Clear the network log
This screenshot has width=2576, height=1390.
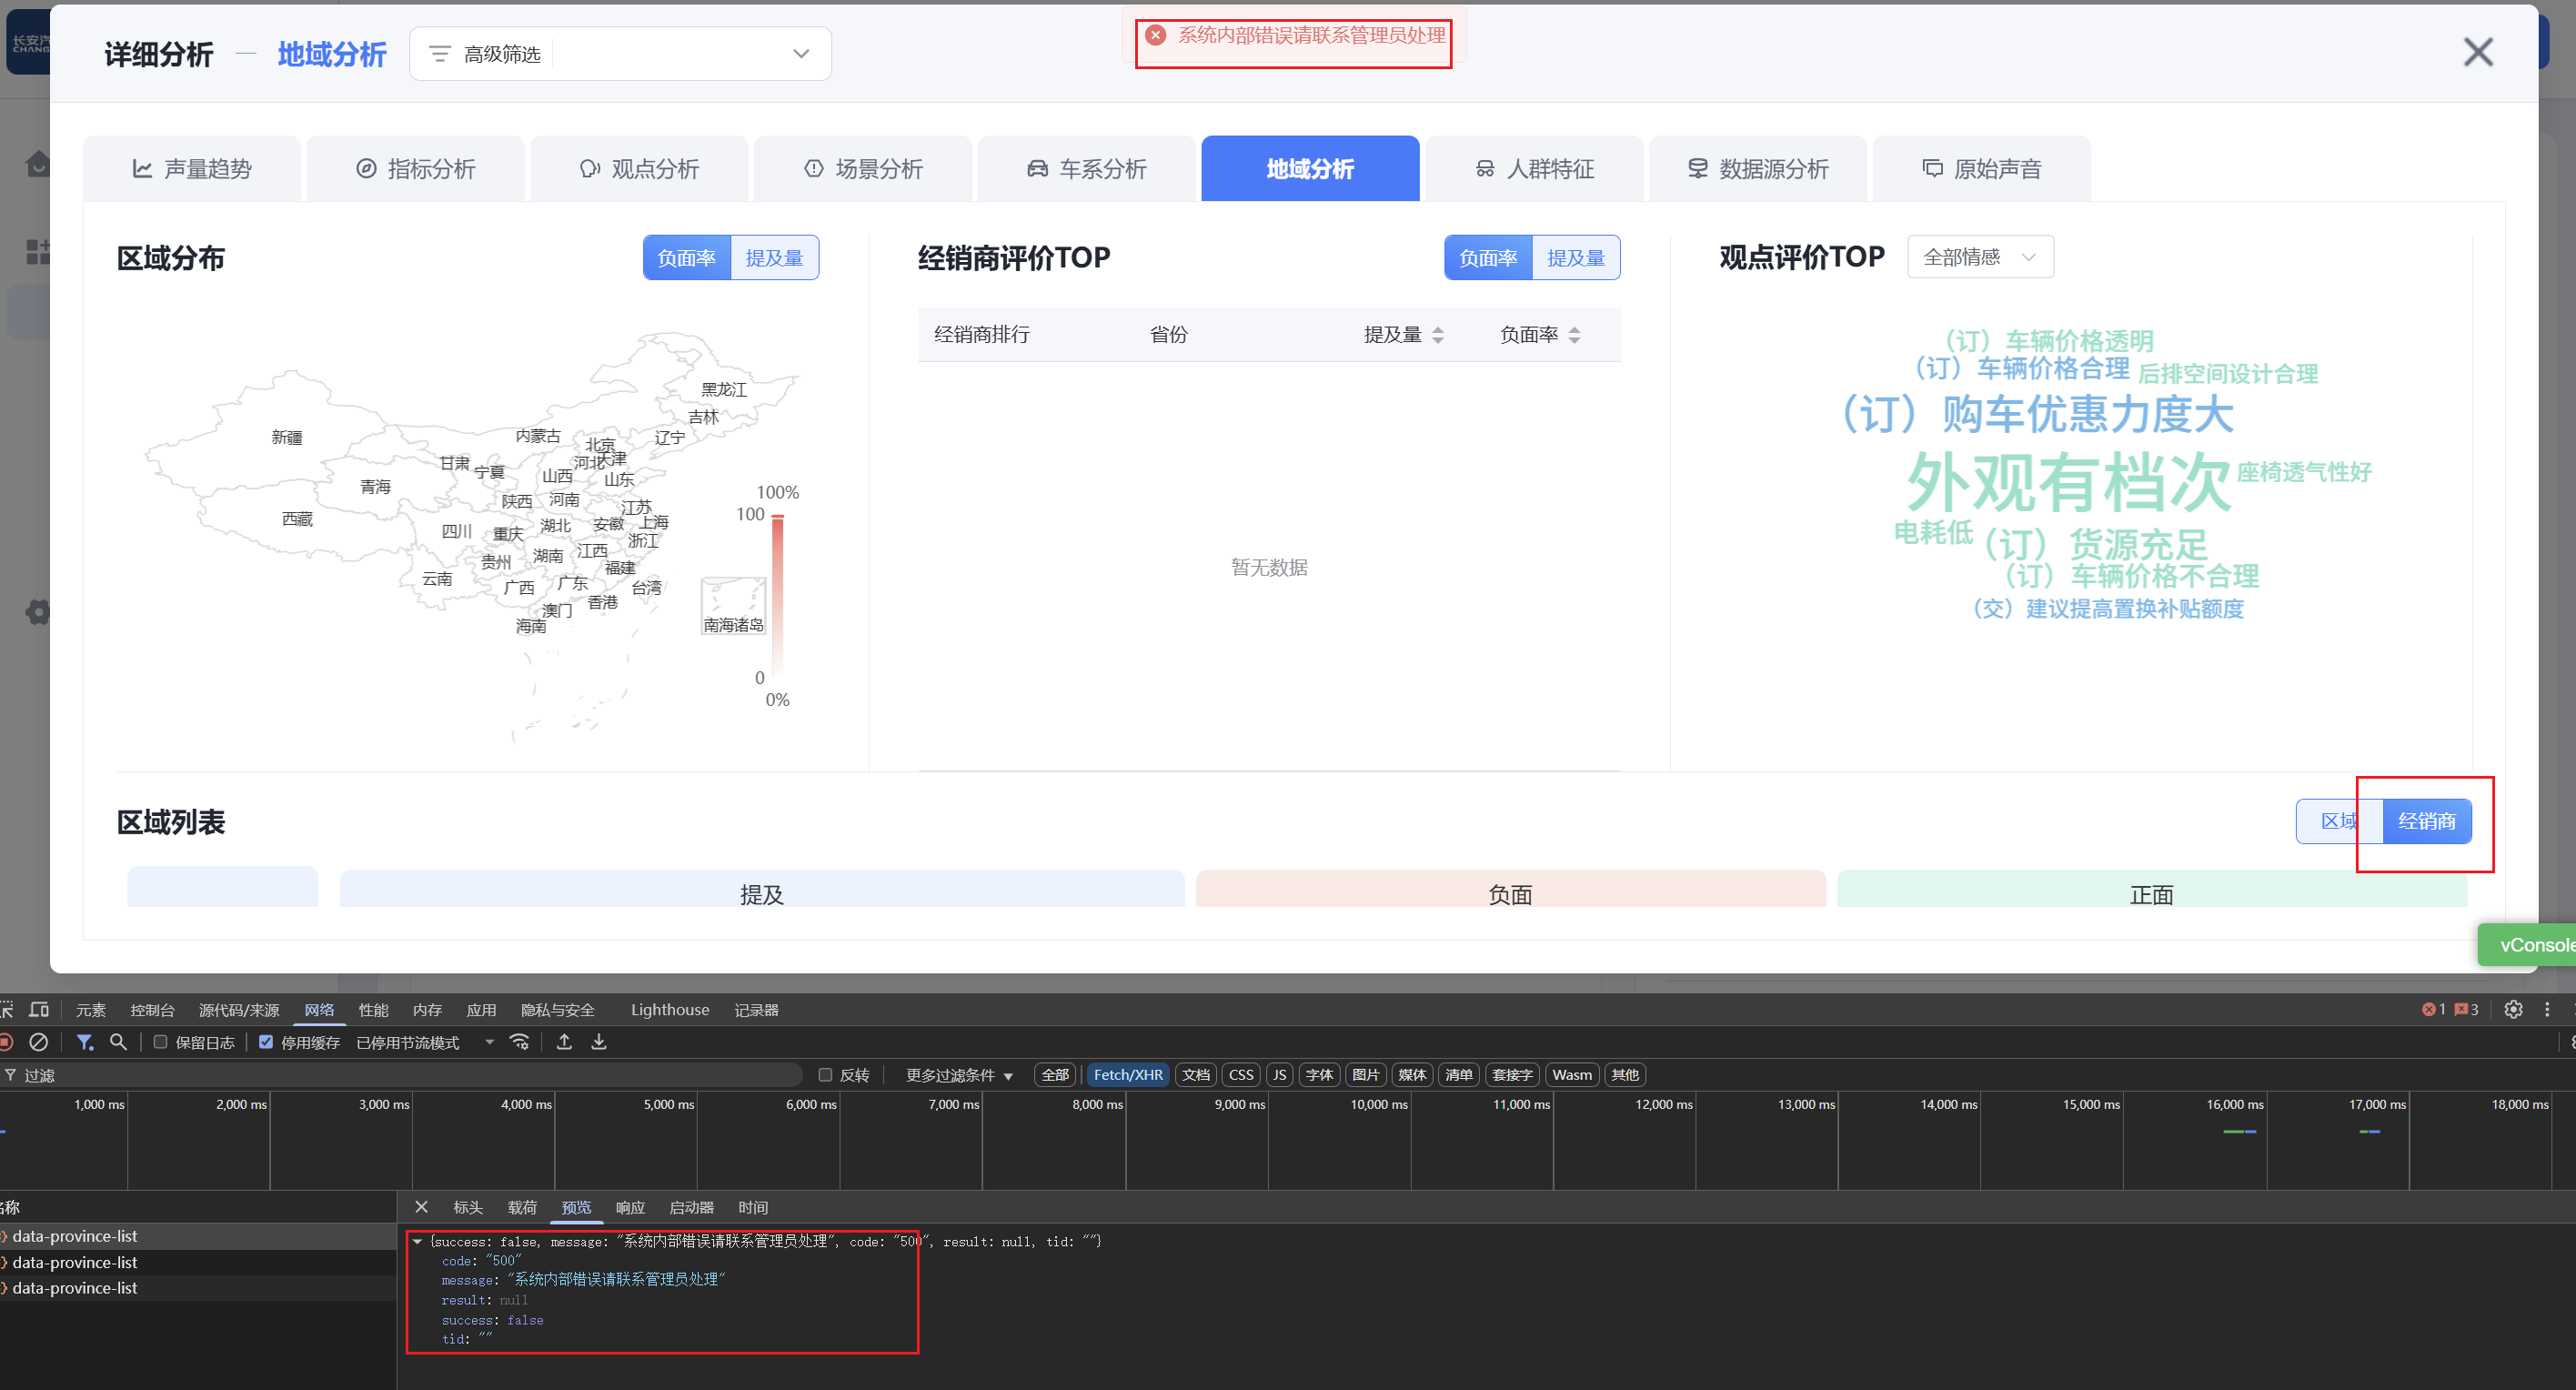point(38,1042)
